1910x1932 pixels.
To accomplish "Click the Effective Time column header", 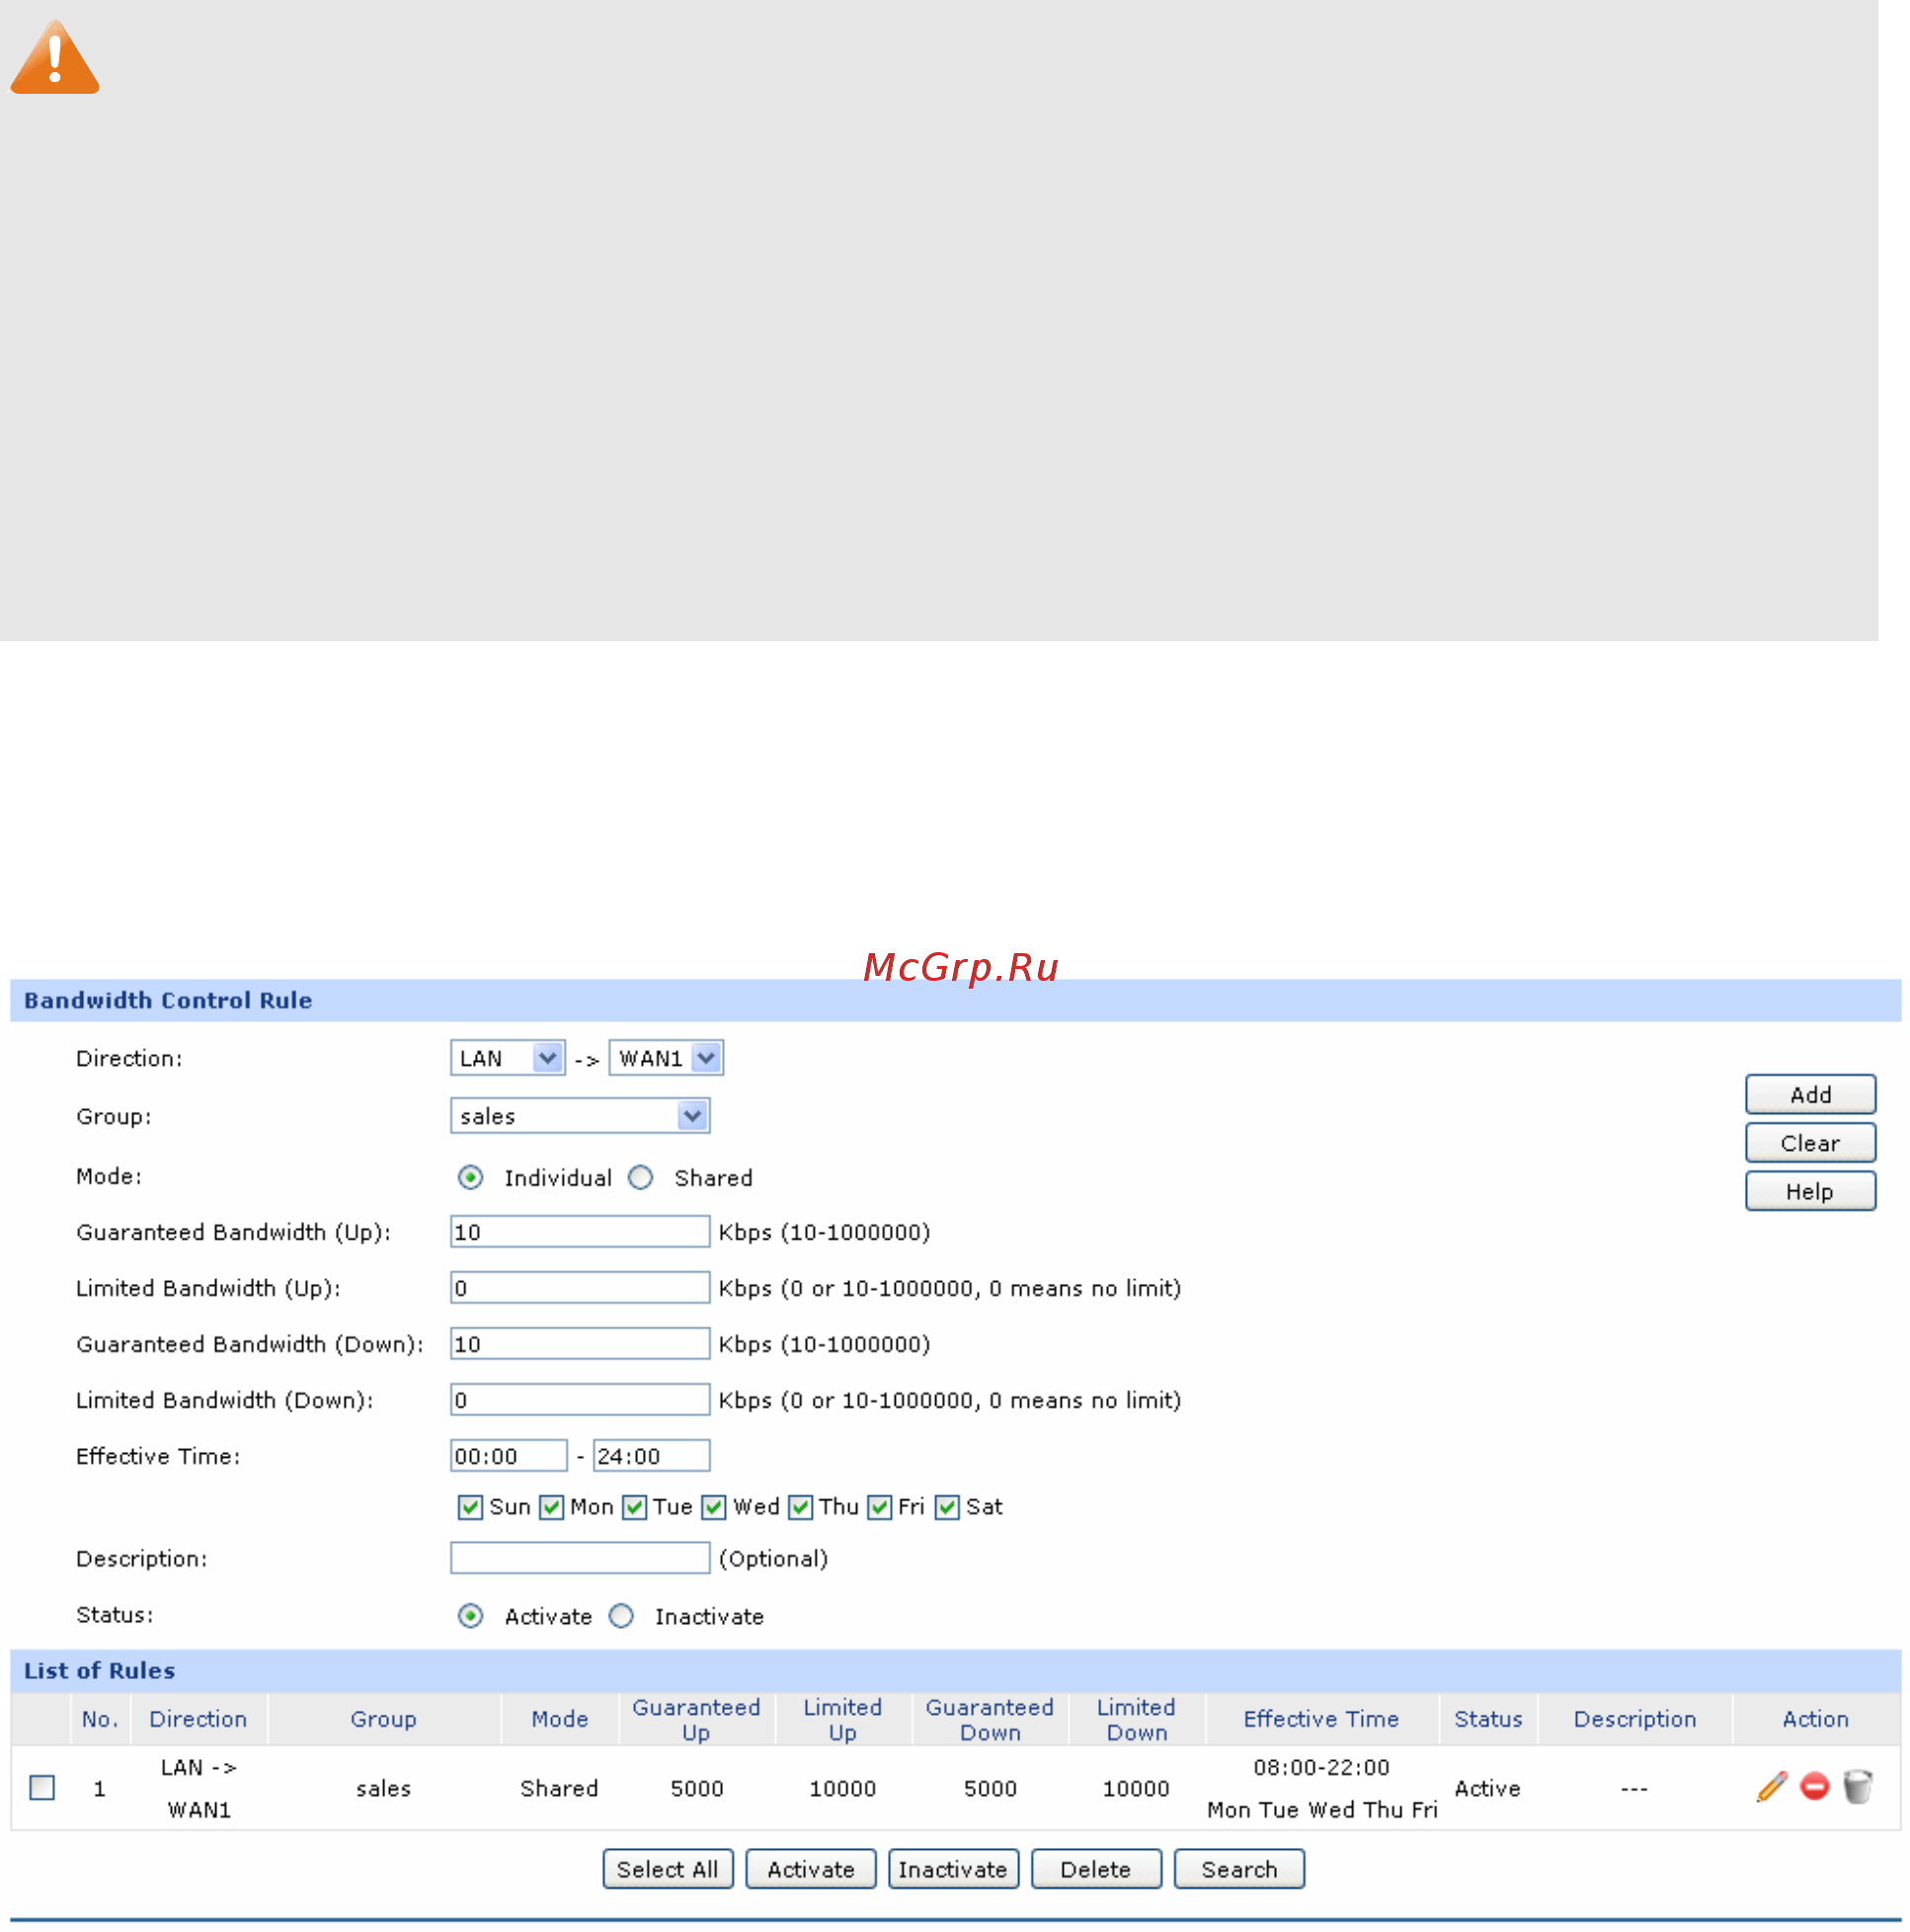I will click(x=1321, y=1720).
